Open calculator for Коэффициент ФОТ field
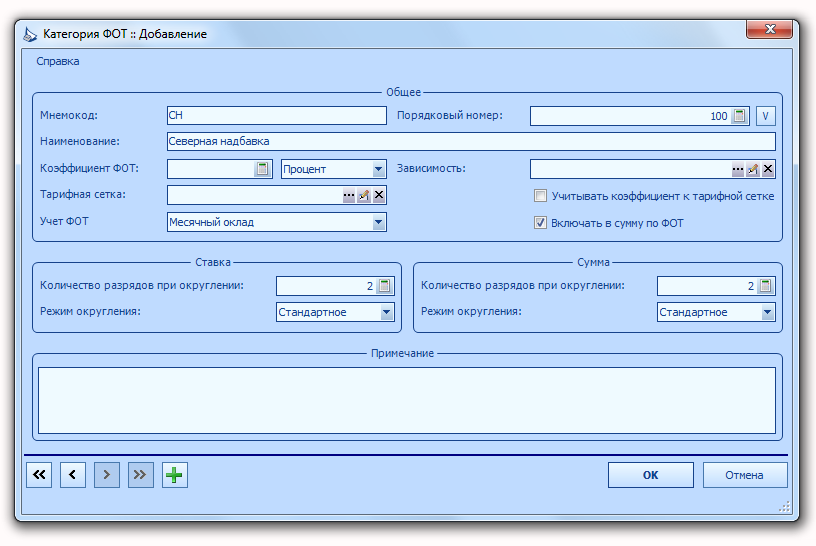The height and width of the screenshot is (546, 816). pyautogui.click(x=262, y=169)
